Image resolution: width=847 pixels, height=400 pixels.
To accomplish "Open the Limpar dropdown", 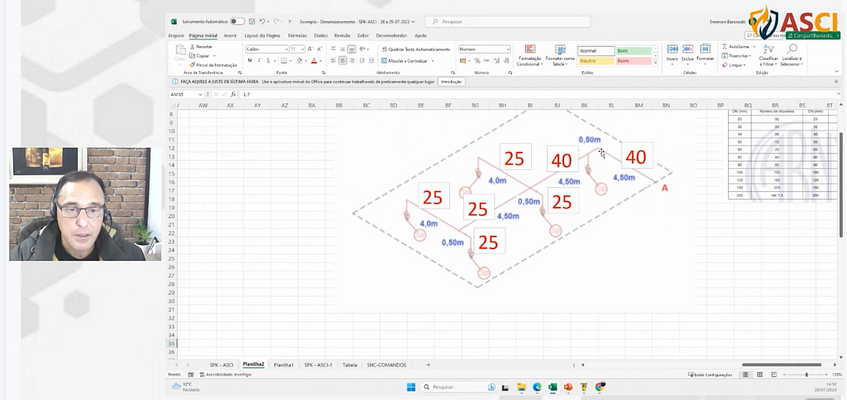I will pos(734,64).
